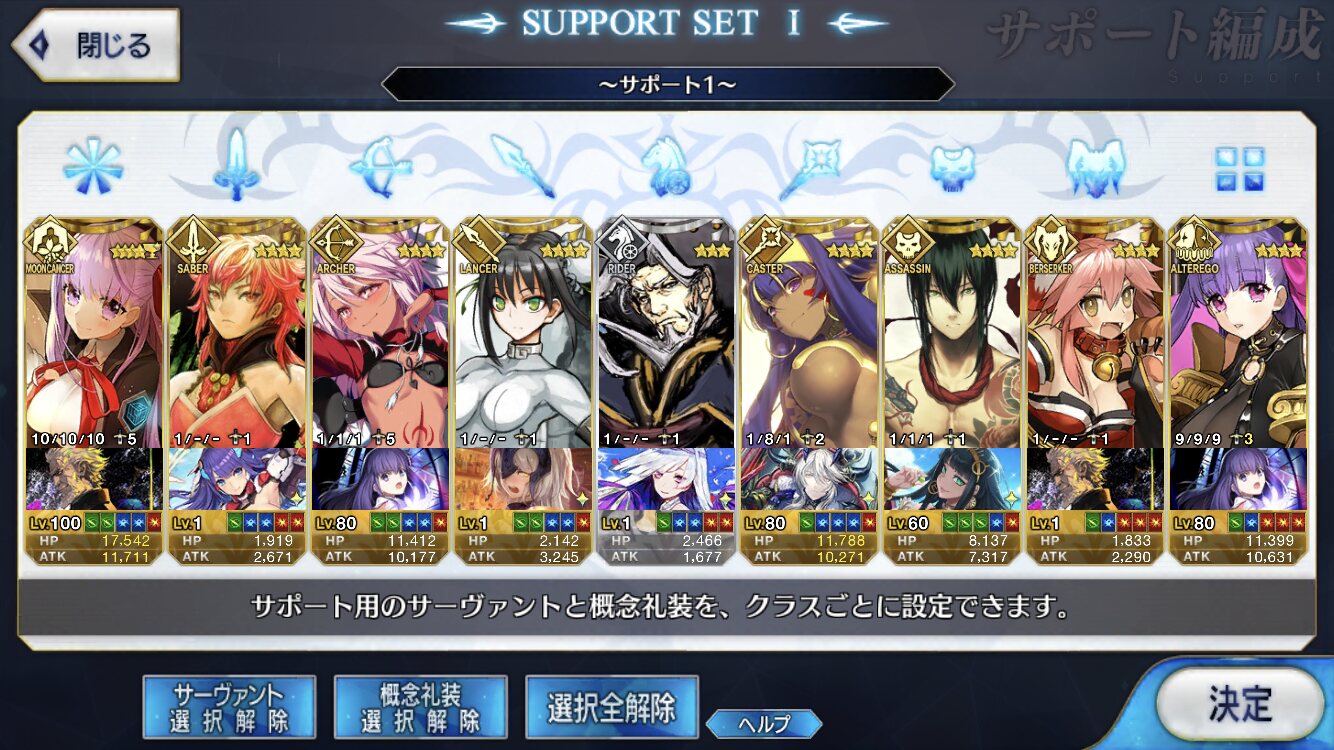Confirm with the 決定 button

pyautogui.click(x=1240, y=704)
